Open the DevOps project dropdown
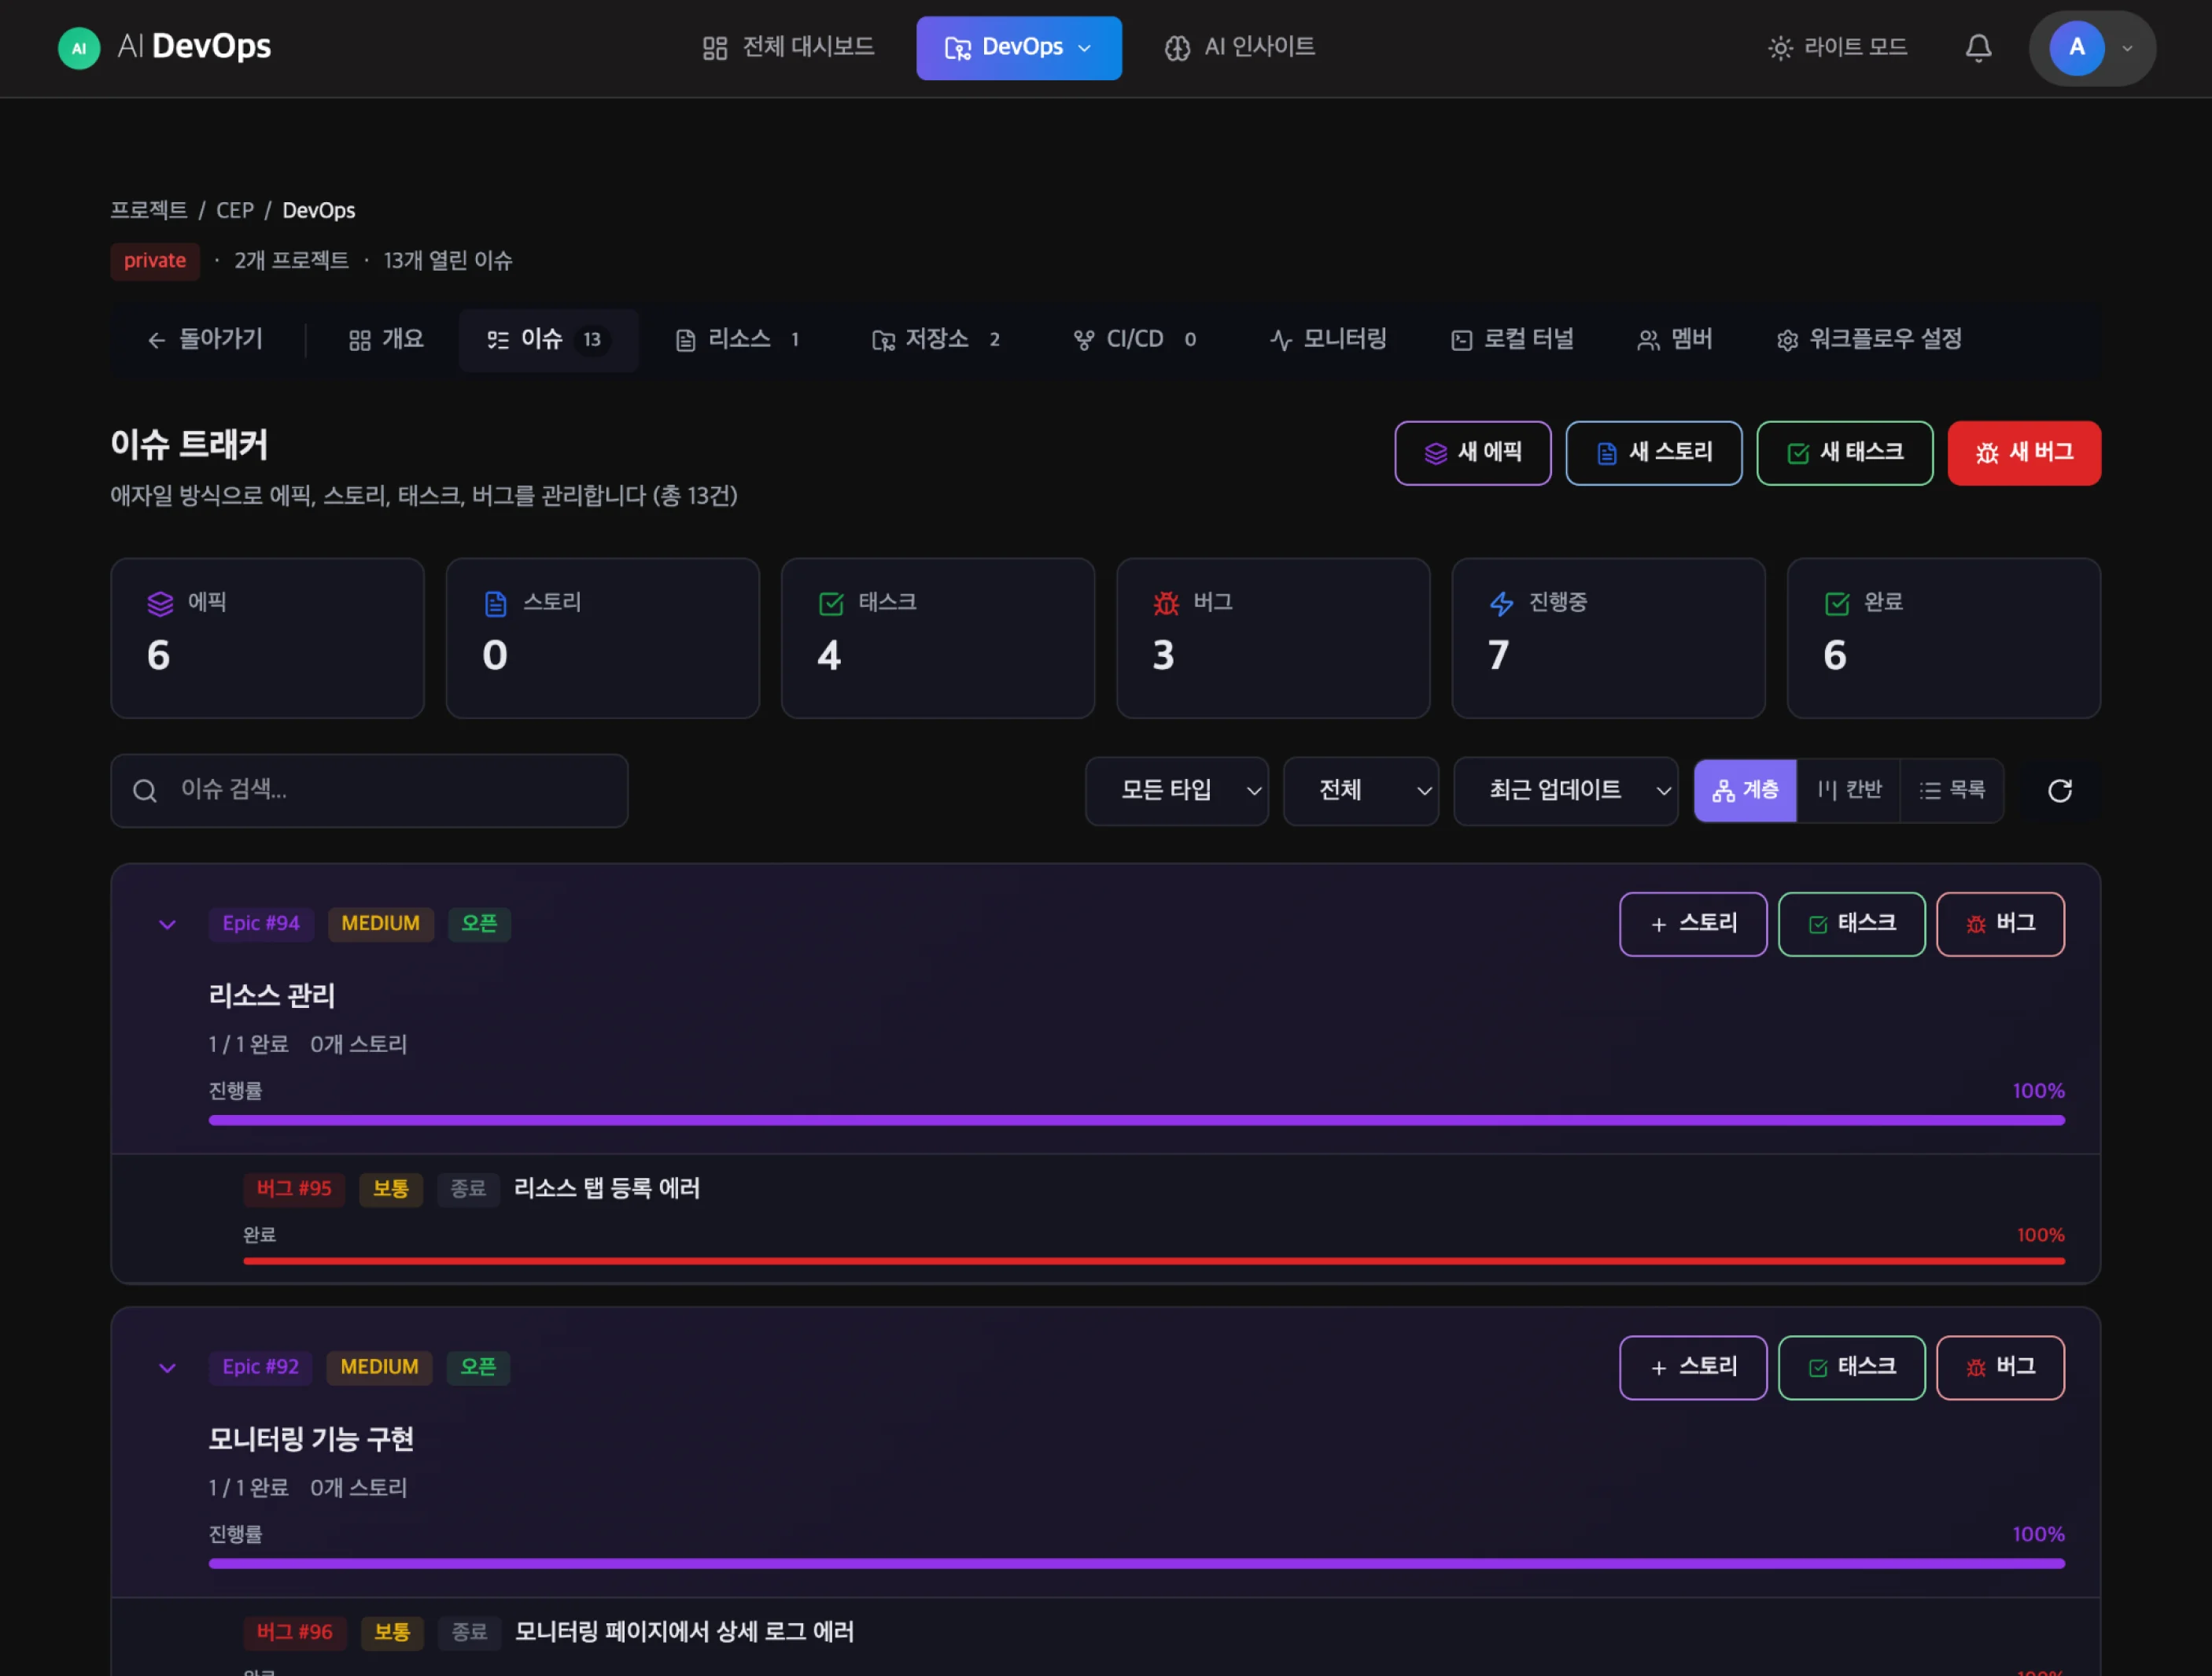Screen dimensions: 2212x1676 (x=1019, y=48)
